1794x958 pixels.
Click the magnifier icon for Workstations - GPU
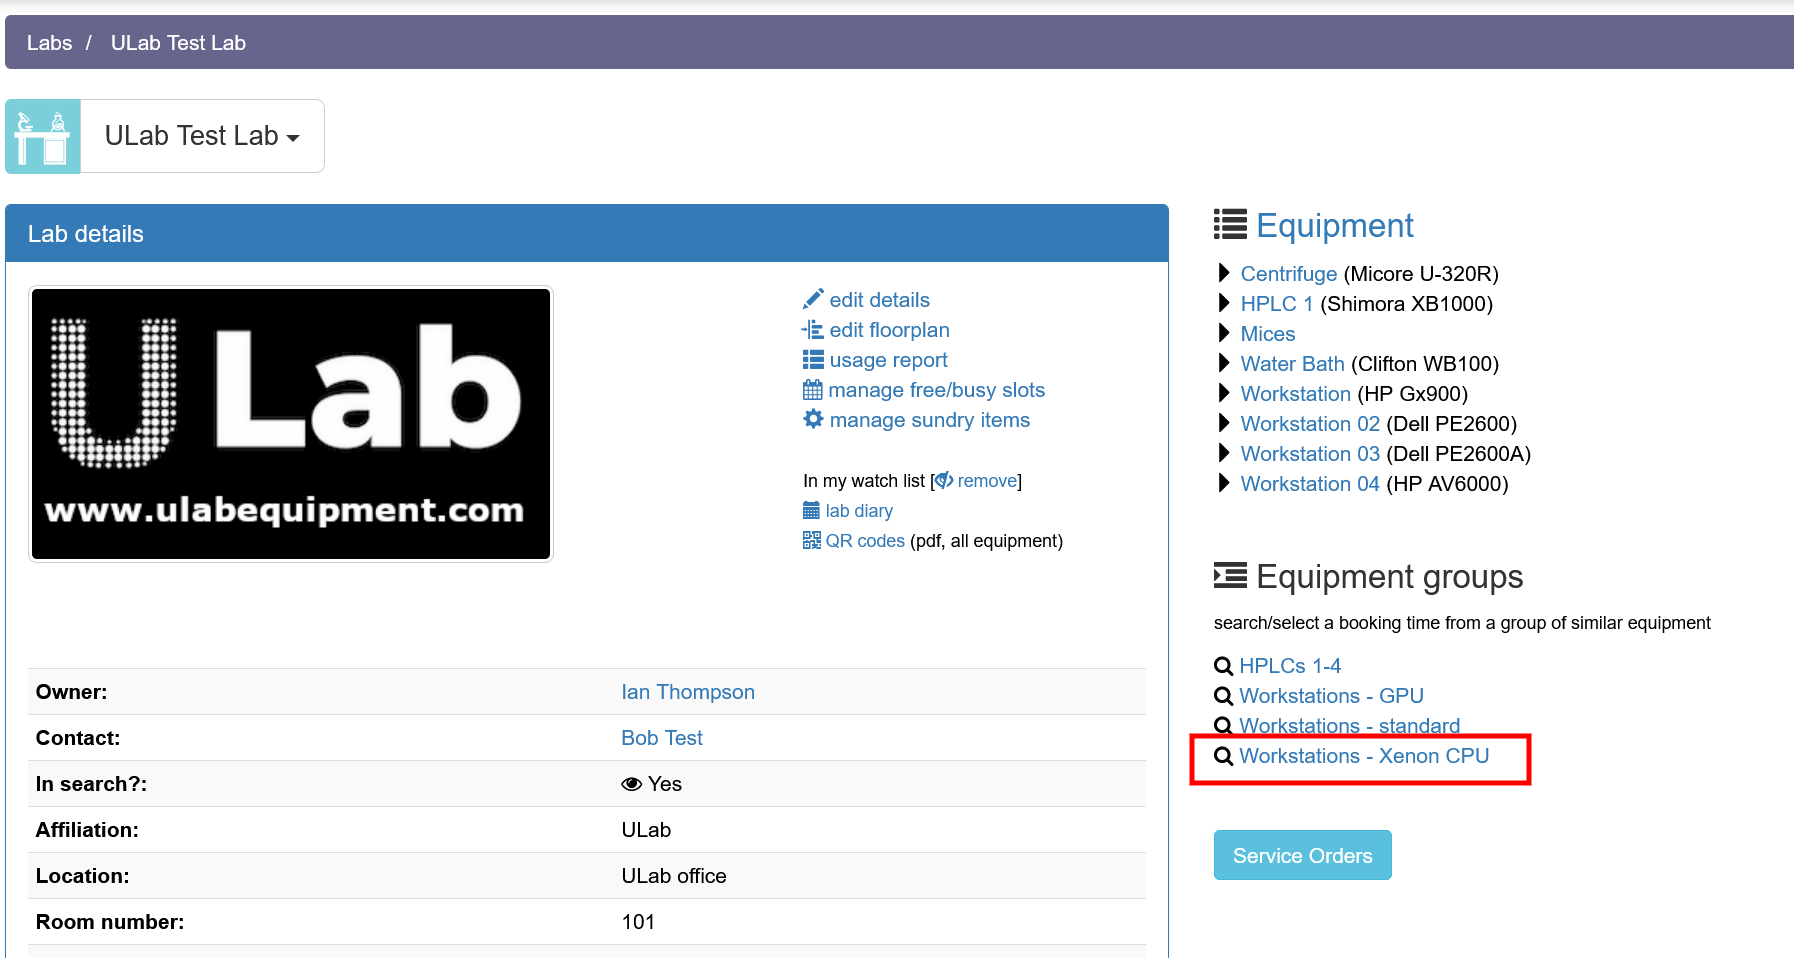1224,696
